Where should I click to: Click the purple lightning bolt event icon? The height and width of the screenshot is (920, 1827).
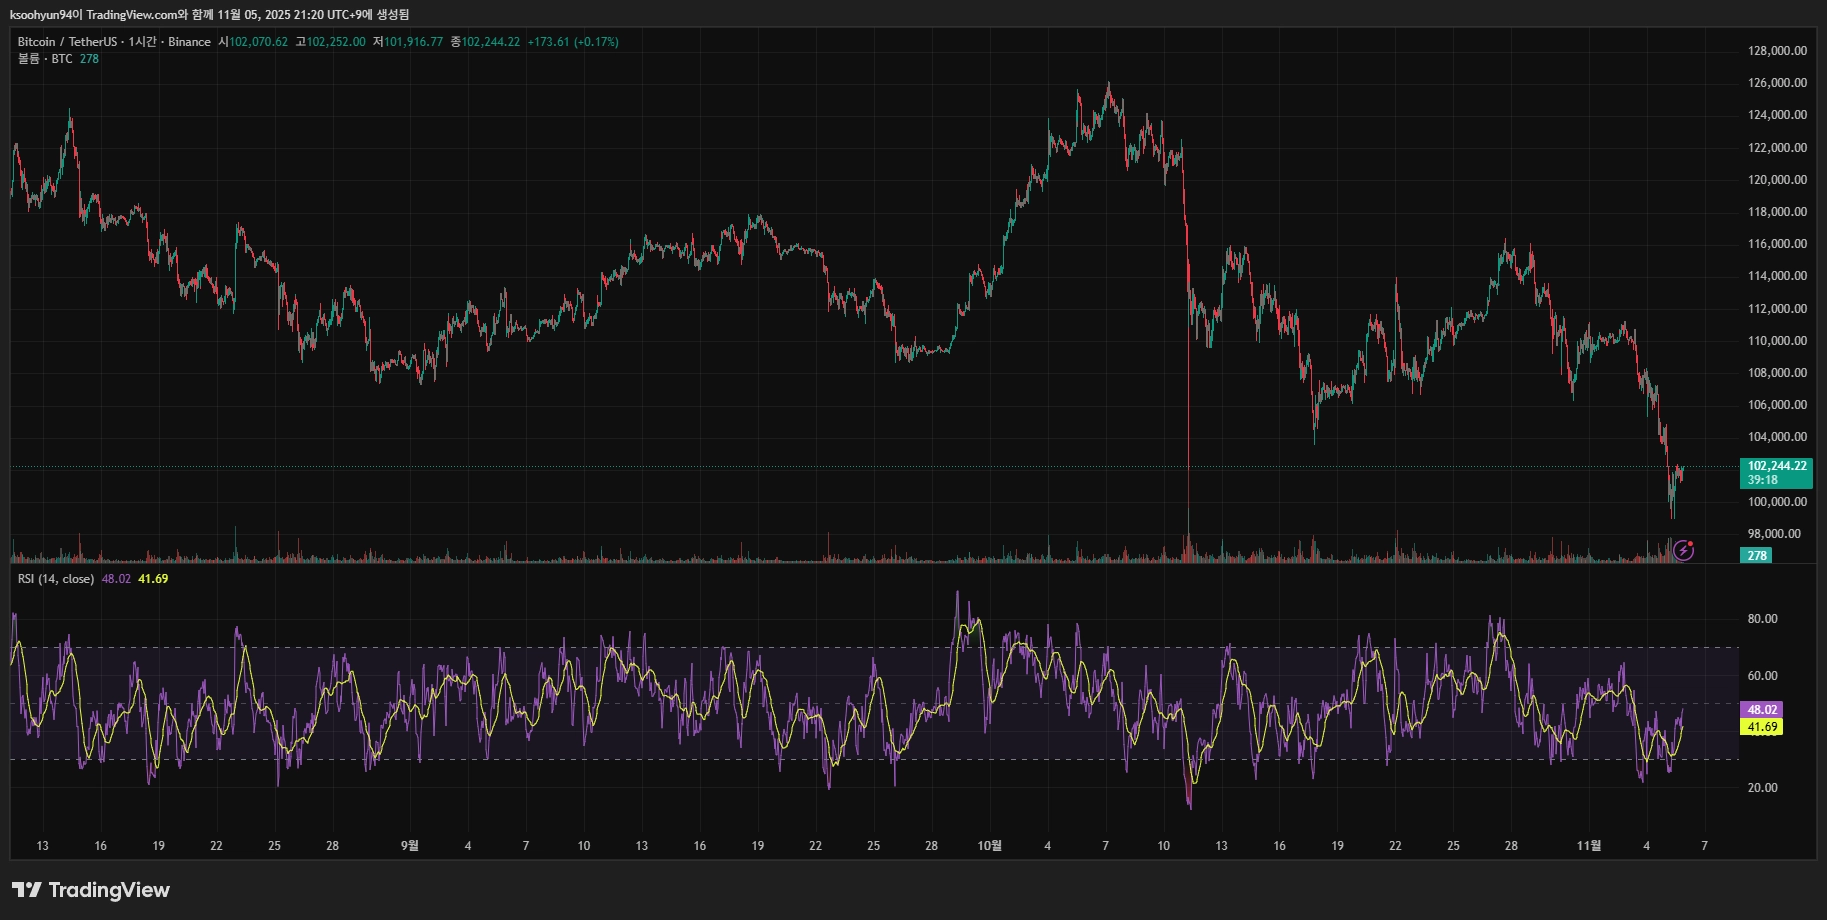[x=1684, y=550]
